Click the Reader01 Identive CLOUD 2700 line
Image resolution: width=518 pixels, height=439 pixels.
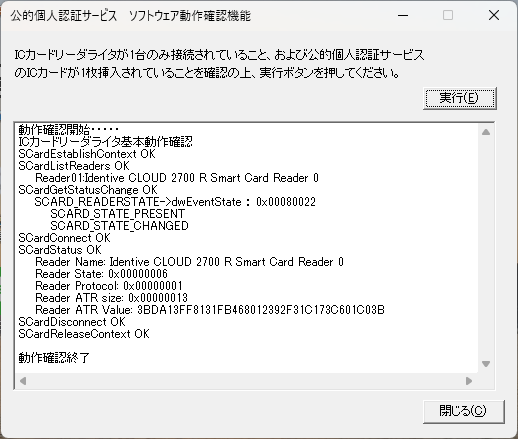(177, 178)
